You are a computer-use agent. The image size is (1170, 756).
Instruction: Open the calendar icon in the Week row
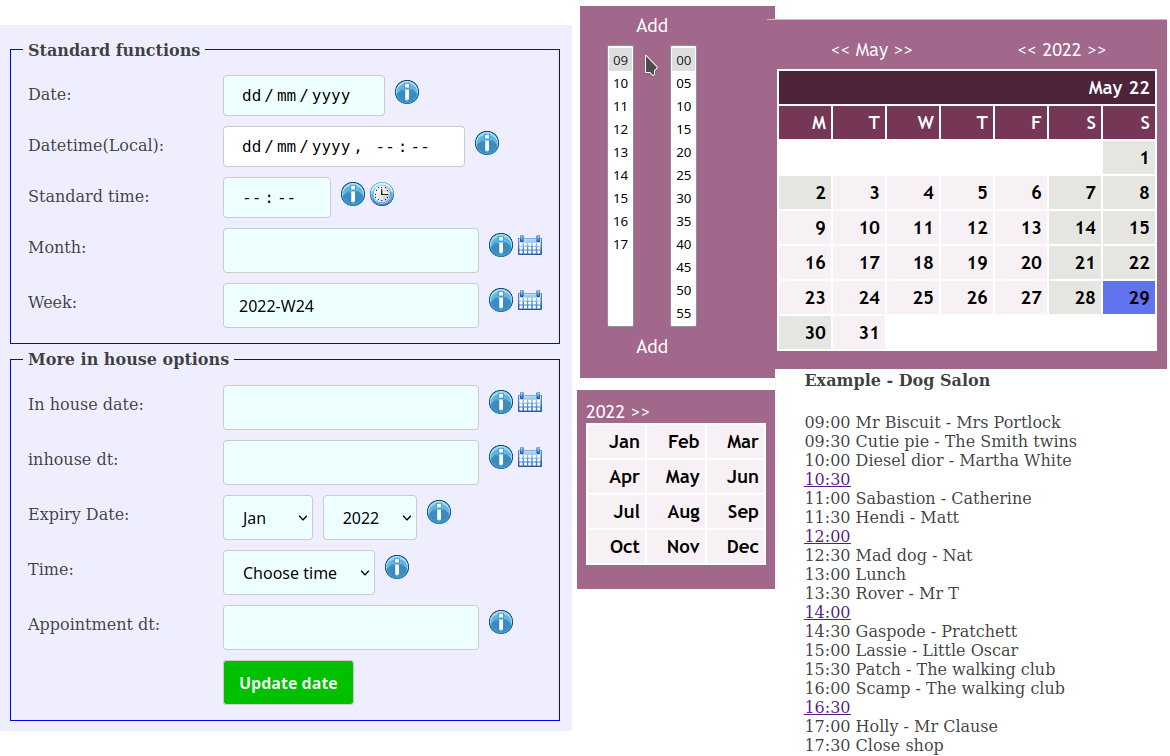[530, 300]
